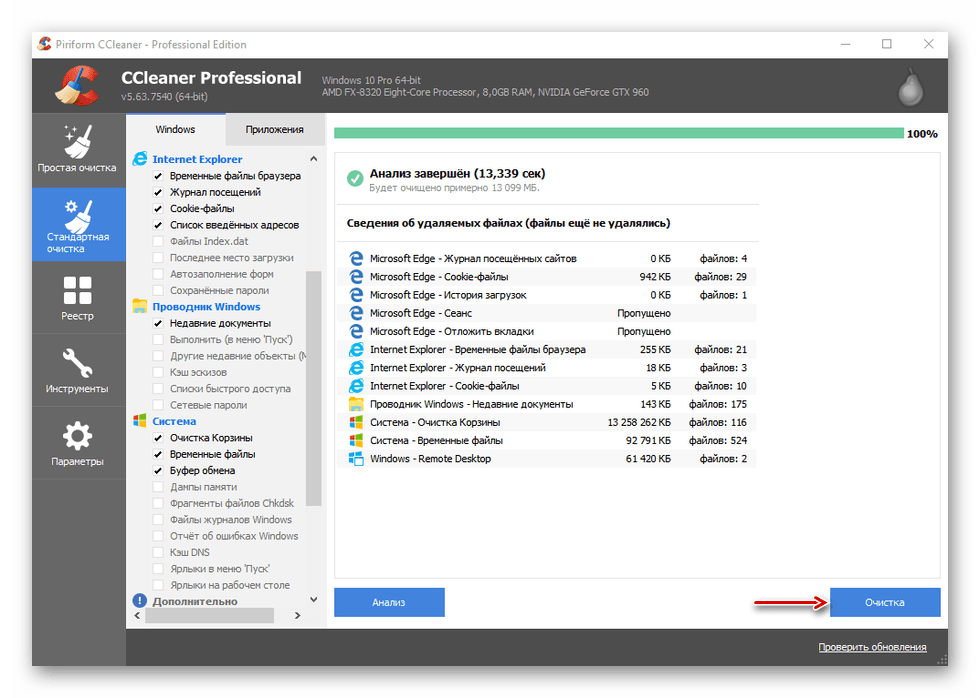980x698 pixels.
Task: Select the Дополнительно category header
Action: [x=195, y=601]
